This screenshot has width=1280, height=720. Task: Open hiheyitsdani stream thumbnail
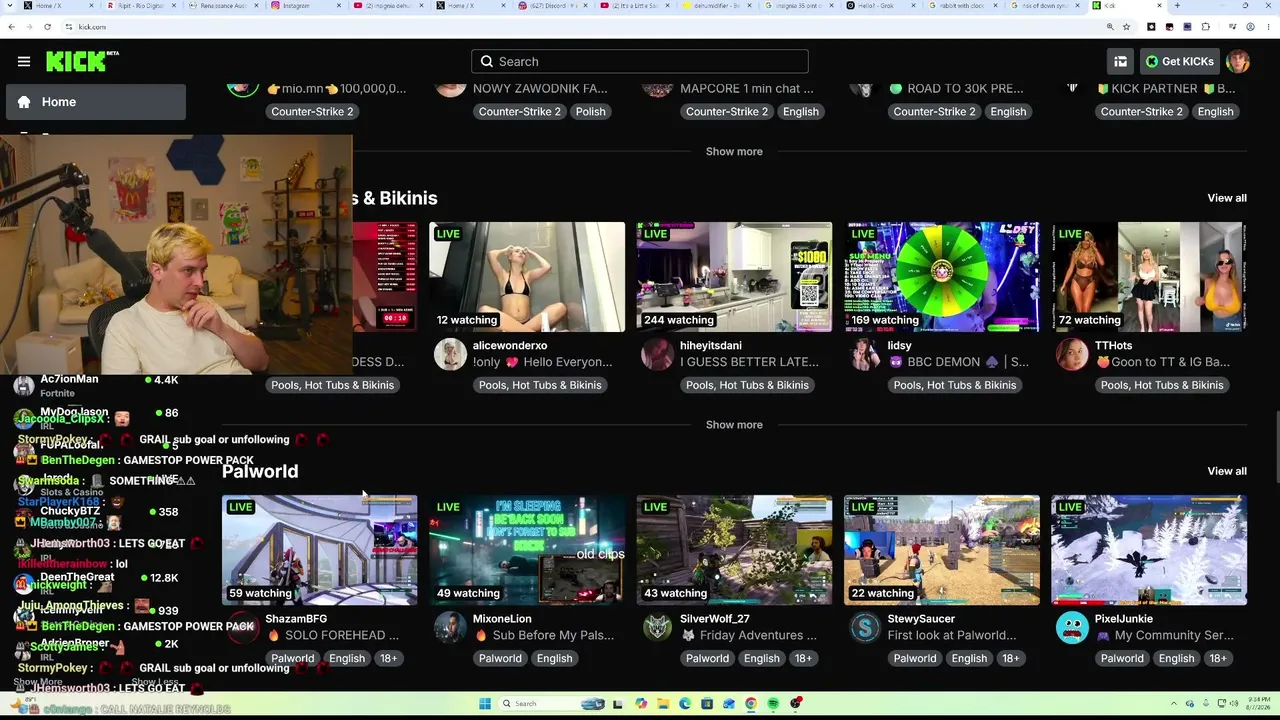coord(734,277)
